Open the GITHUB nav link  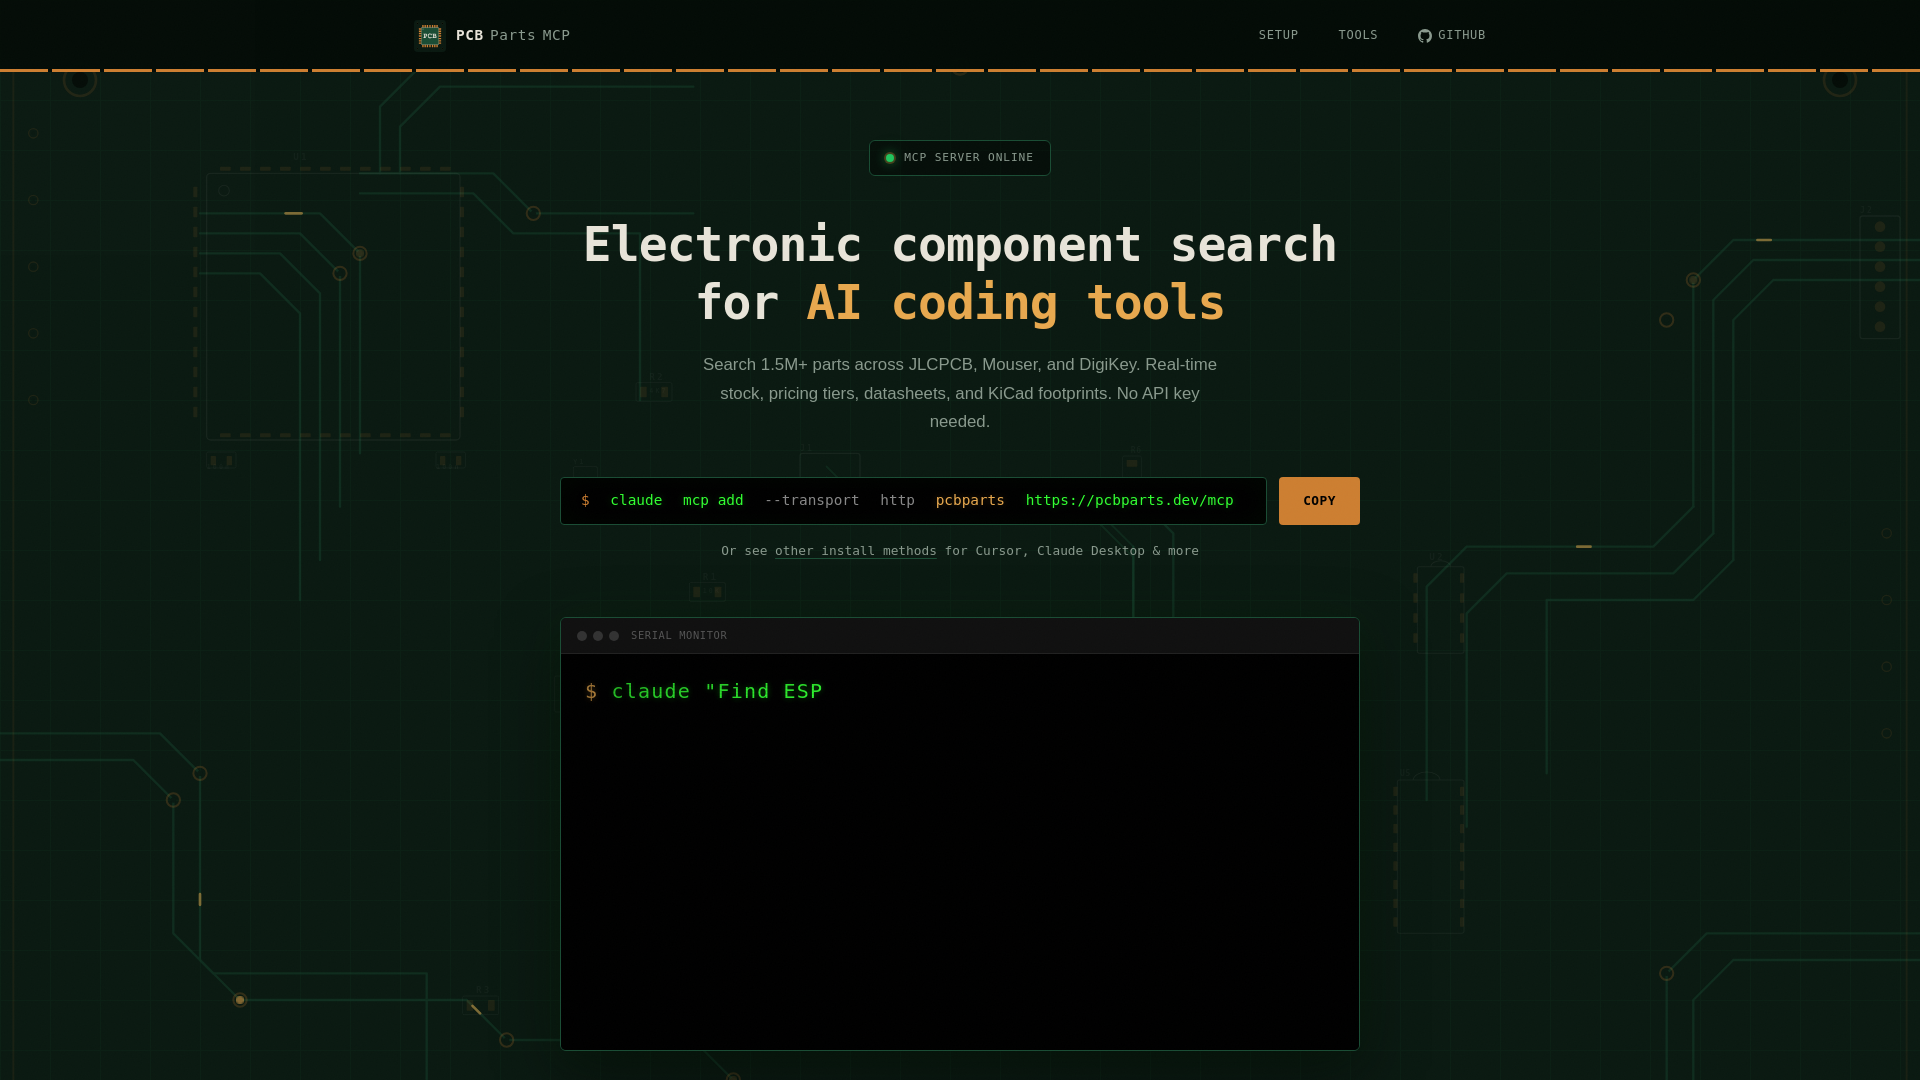pos(1452,35)
